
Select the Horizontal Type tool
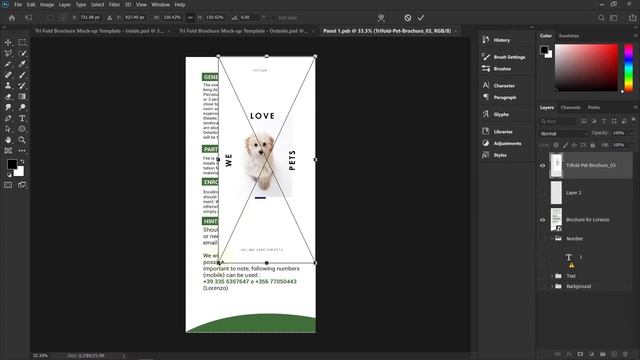(22, 118)
